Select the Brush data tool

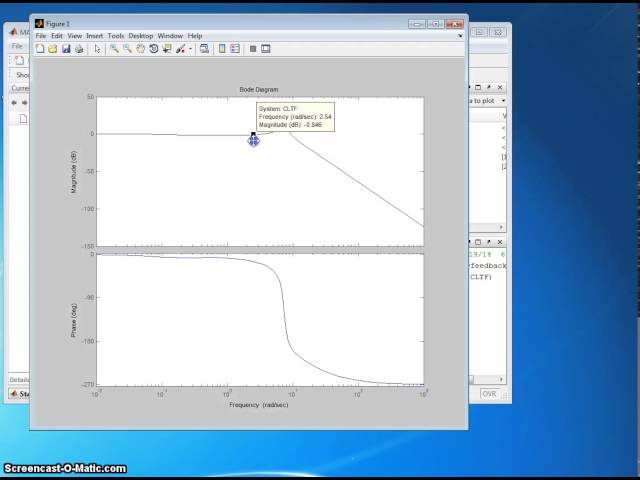click(x=180, y=49)
